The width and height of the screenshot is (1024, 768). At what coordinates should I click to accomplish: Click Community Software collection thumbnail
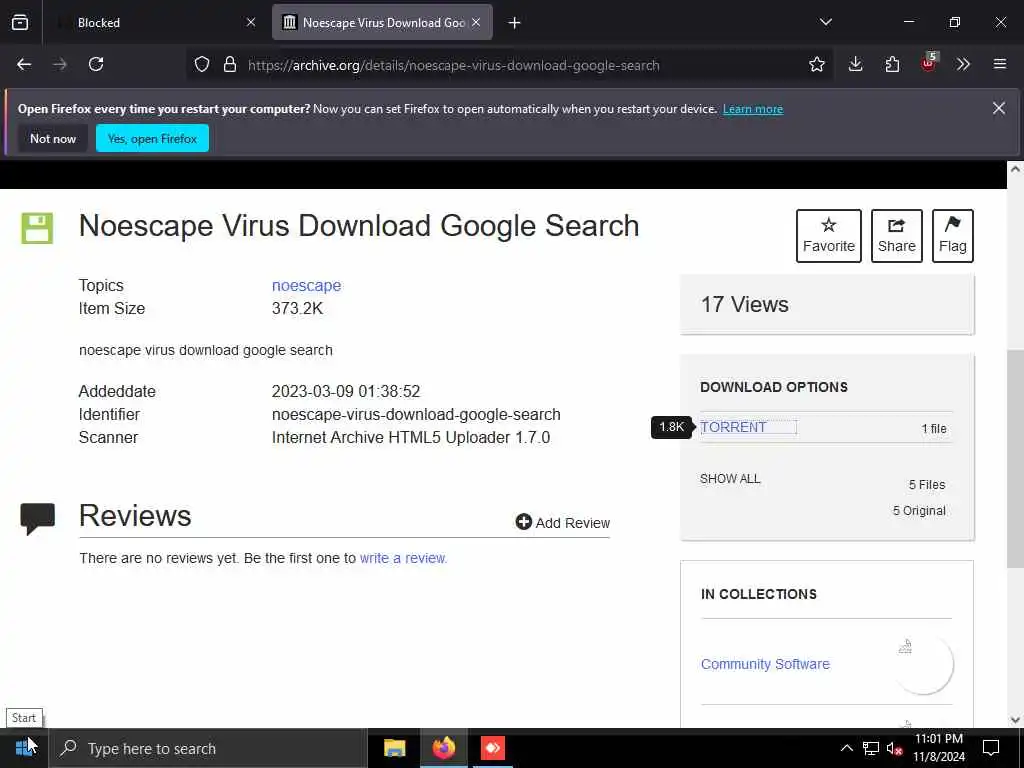pos(923,664)
